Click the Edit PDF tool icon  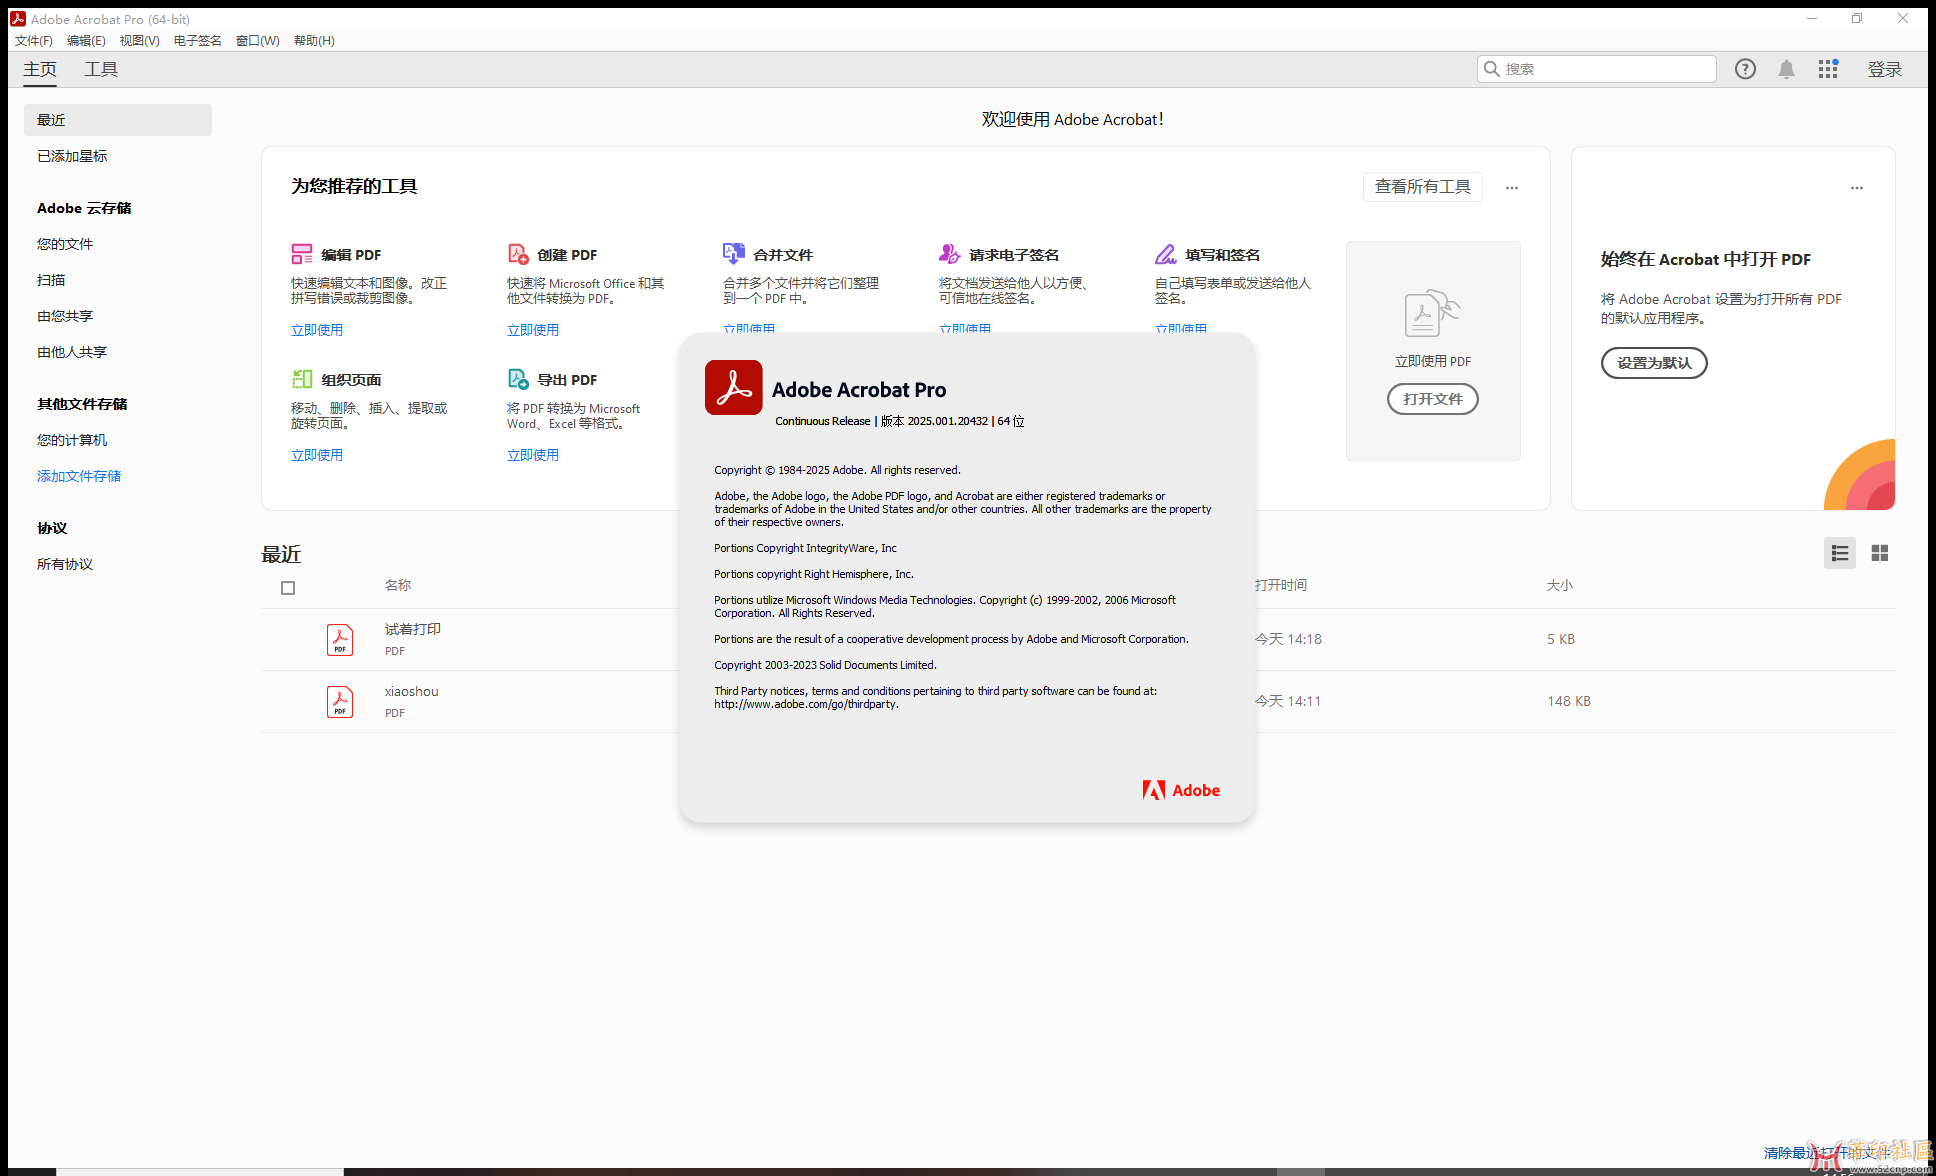tap(302, 254)
